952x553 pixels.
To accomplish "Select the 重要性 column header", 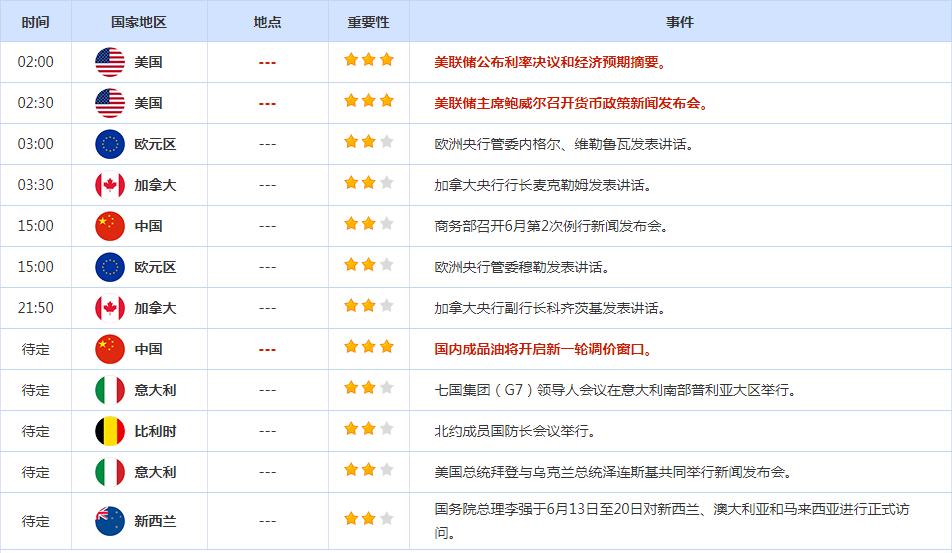I will [368, 21].
